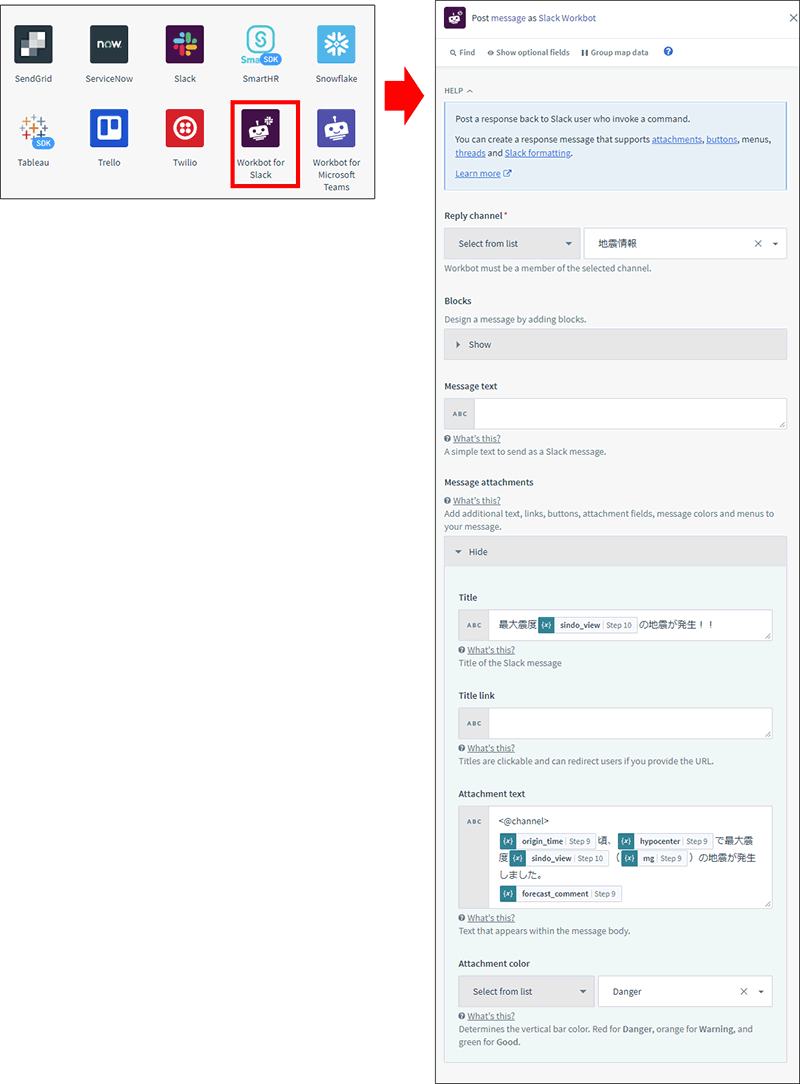Open the Tableau SDK connector icon
Viewport: 800px width, 1084px height.
coord(34,129)
